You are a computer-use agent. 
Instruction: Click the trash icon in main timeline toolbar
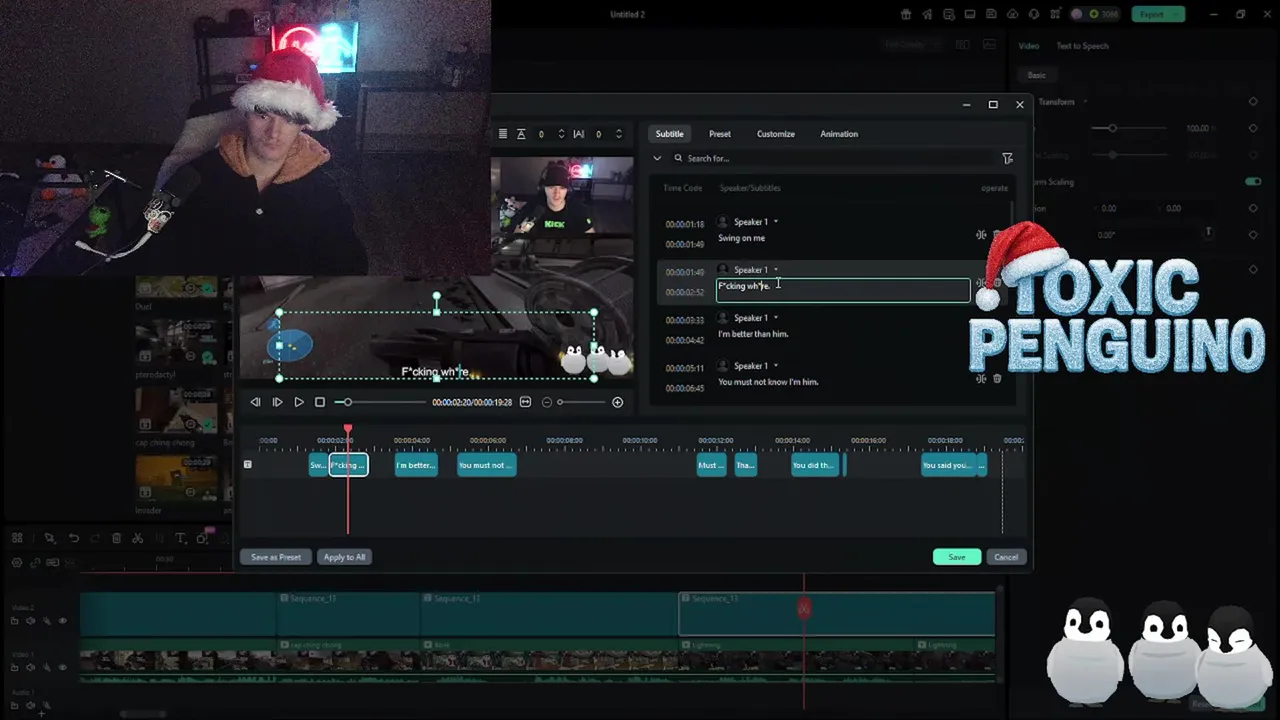pos(116,538)
